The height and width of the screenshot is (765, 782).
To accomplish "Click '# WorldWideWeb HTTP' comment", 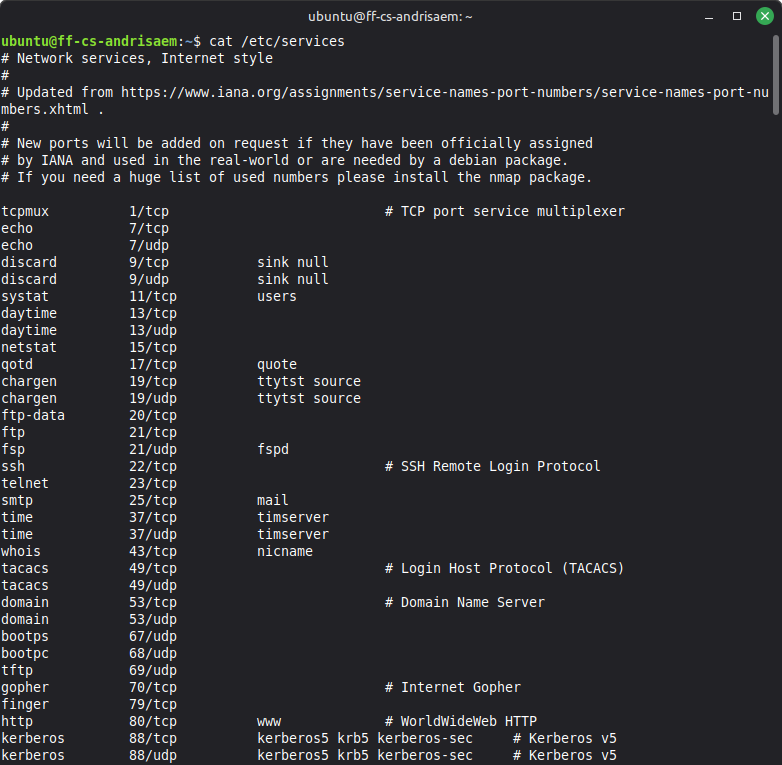I will 461,721.
